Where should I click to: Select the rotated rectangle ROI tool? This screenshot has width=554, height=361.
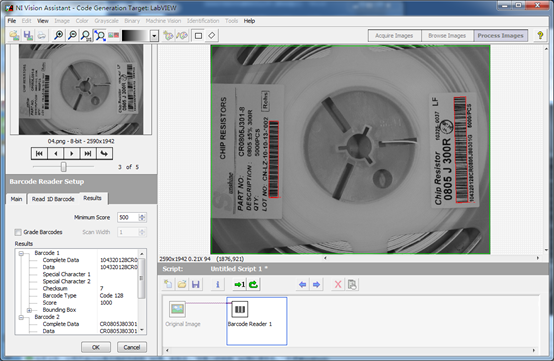click(212, 36)
